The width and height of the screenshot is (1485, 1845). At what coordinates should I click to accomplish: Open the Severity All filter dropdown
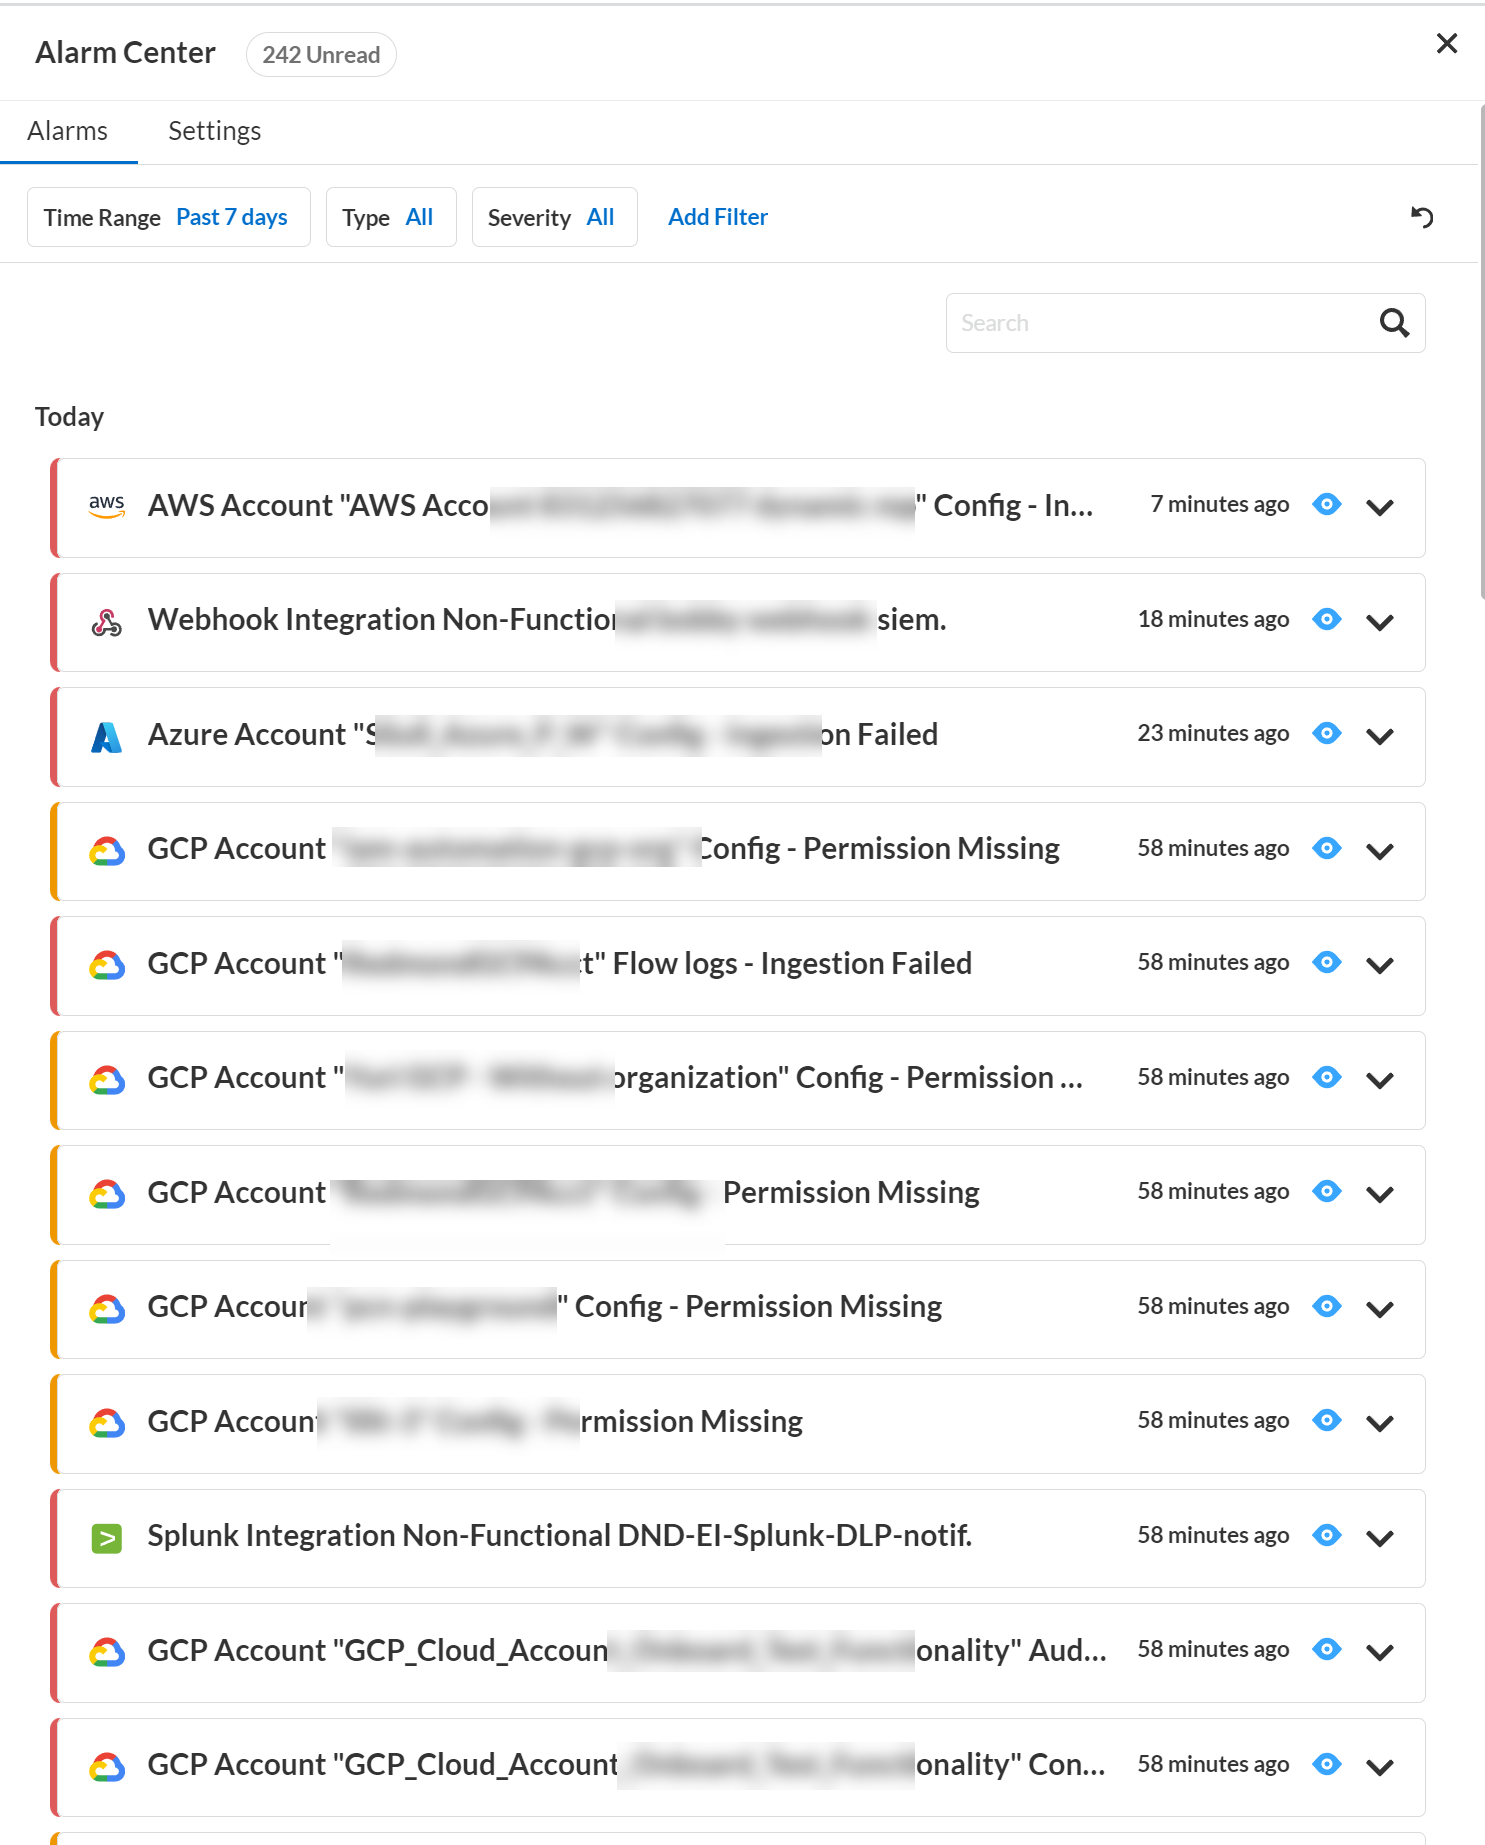click(x=554, y=217)
